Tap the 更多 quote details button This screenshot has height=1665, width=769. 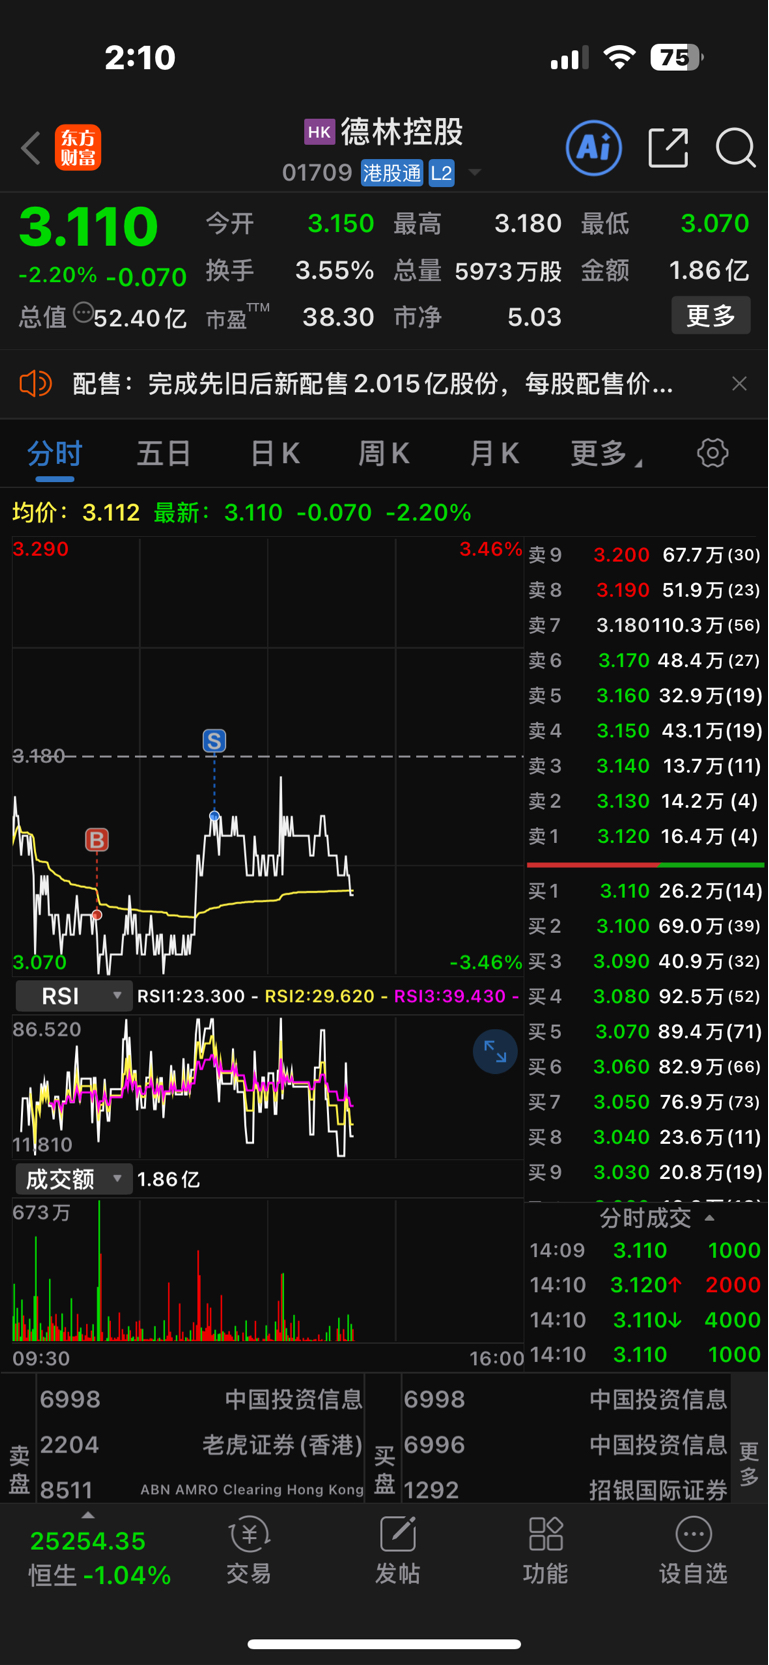point(711,316)
